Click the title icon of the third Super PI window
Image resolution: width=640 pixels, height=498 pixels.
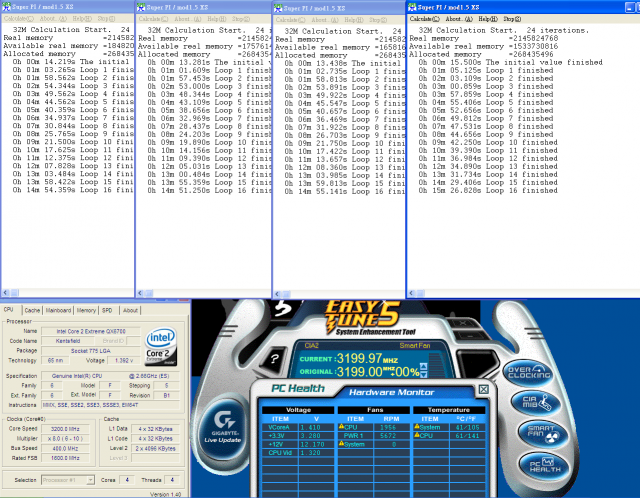[x=278, y=8]
